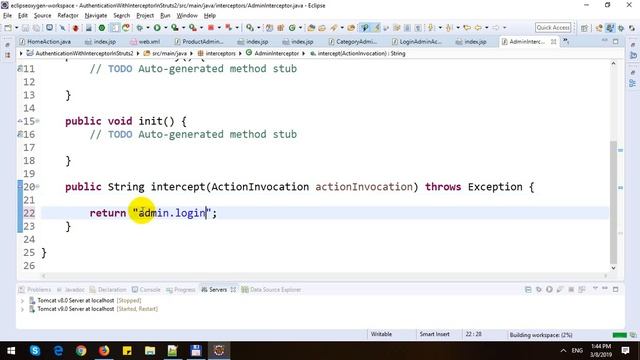
Task: Click the green Run launch icon
Action: coord(157,28)
